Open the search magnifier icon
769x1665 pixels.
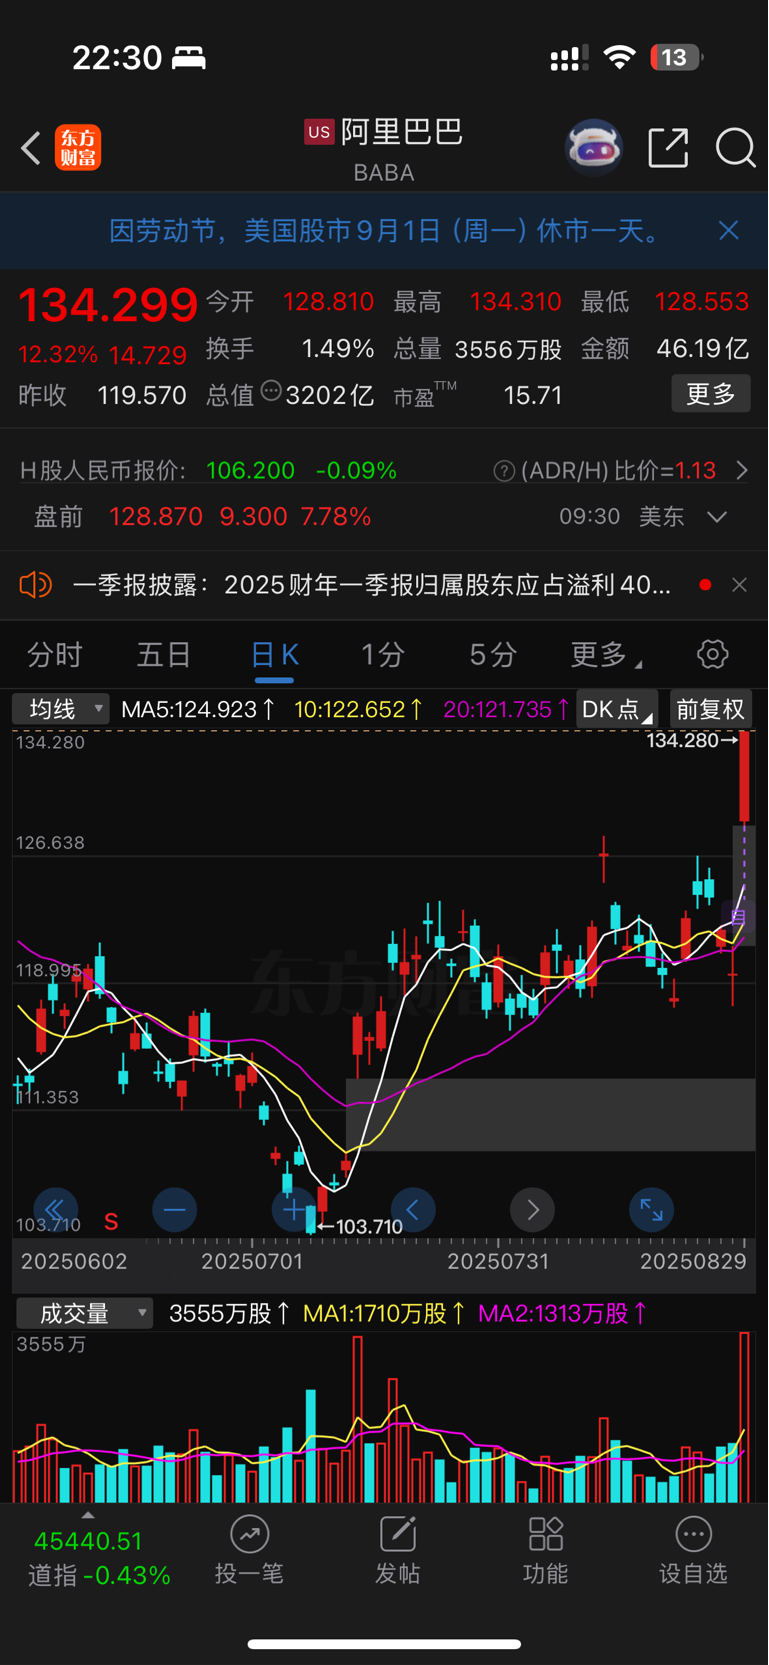pyautogui.click(x=735, y=148)
